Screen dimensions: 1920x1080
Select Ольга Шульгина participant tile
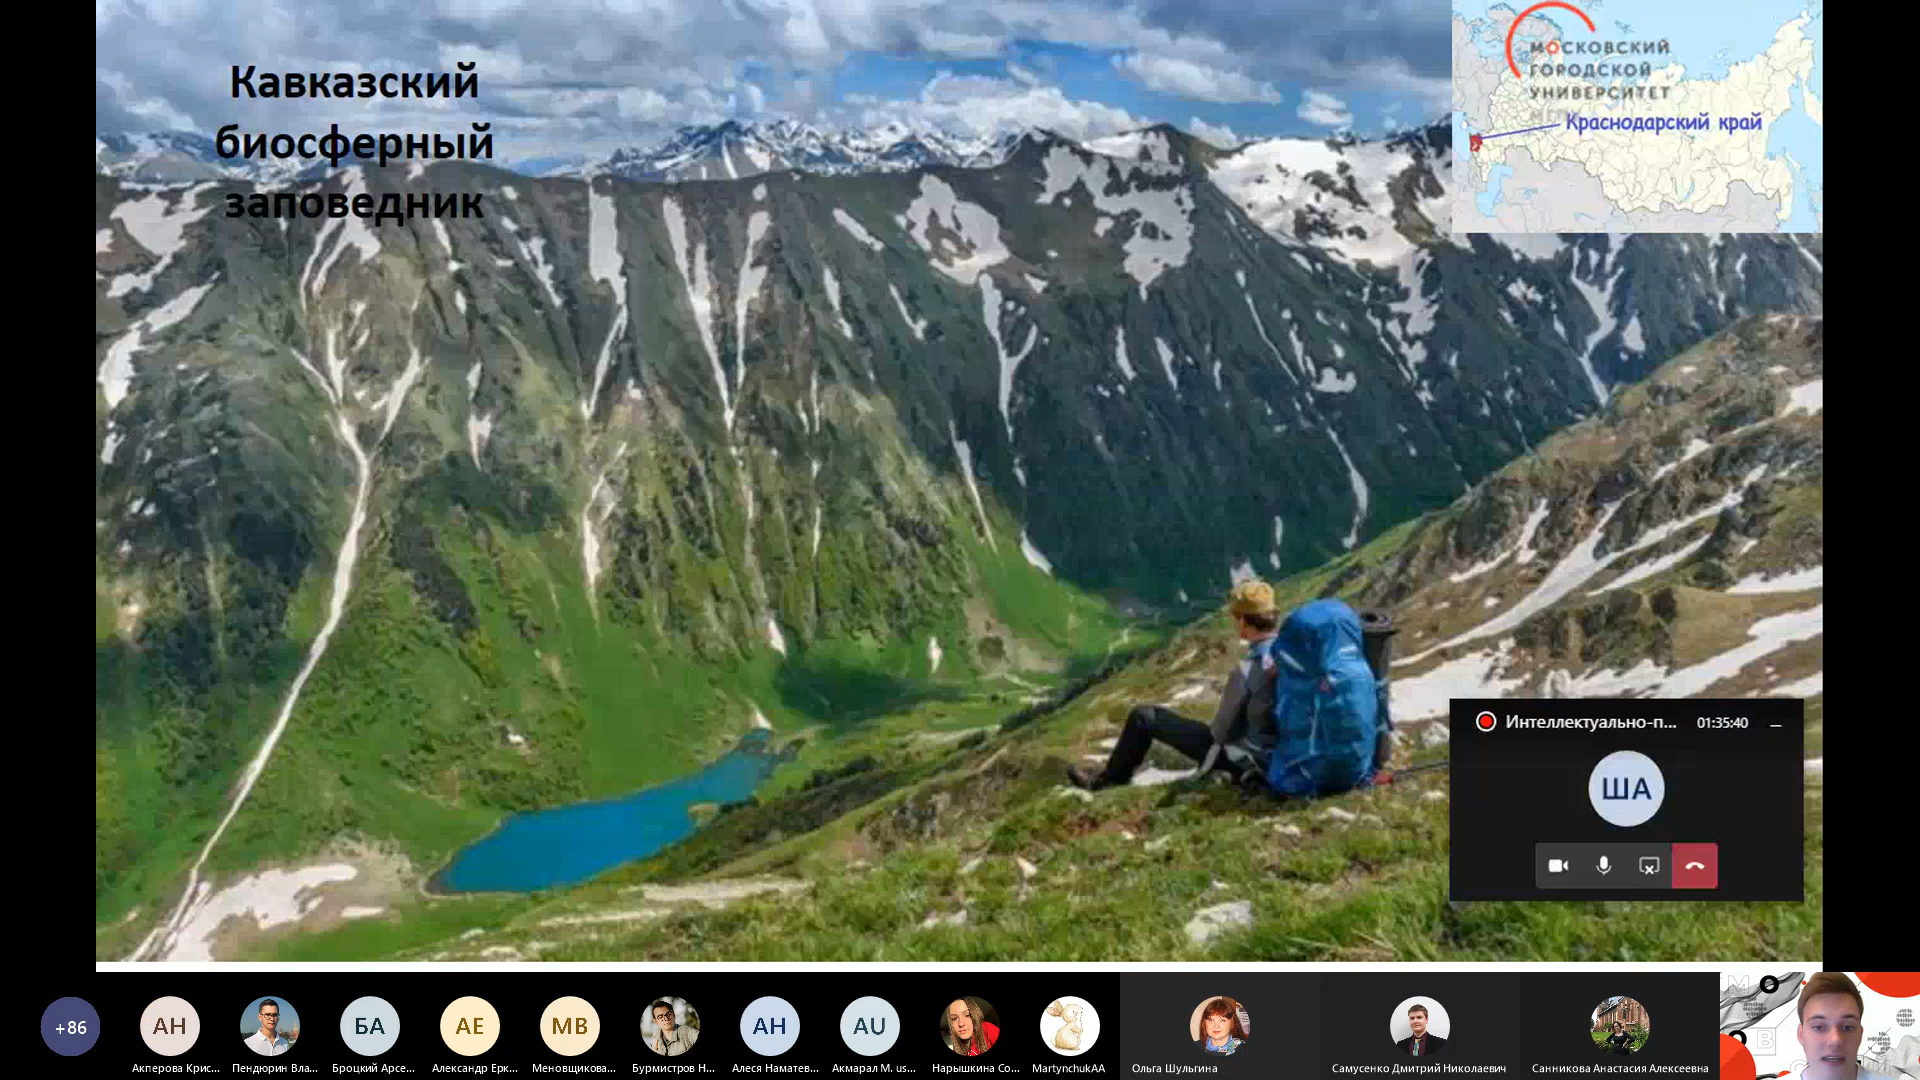1219,1026
